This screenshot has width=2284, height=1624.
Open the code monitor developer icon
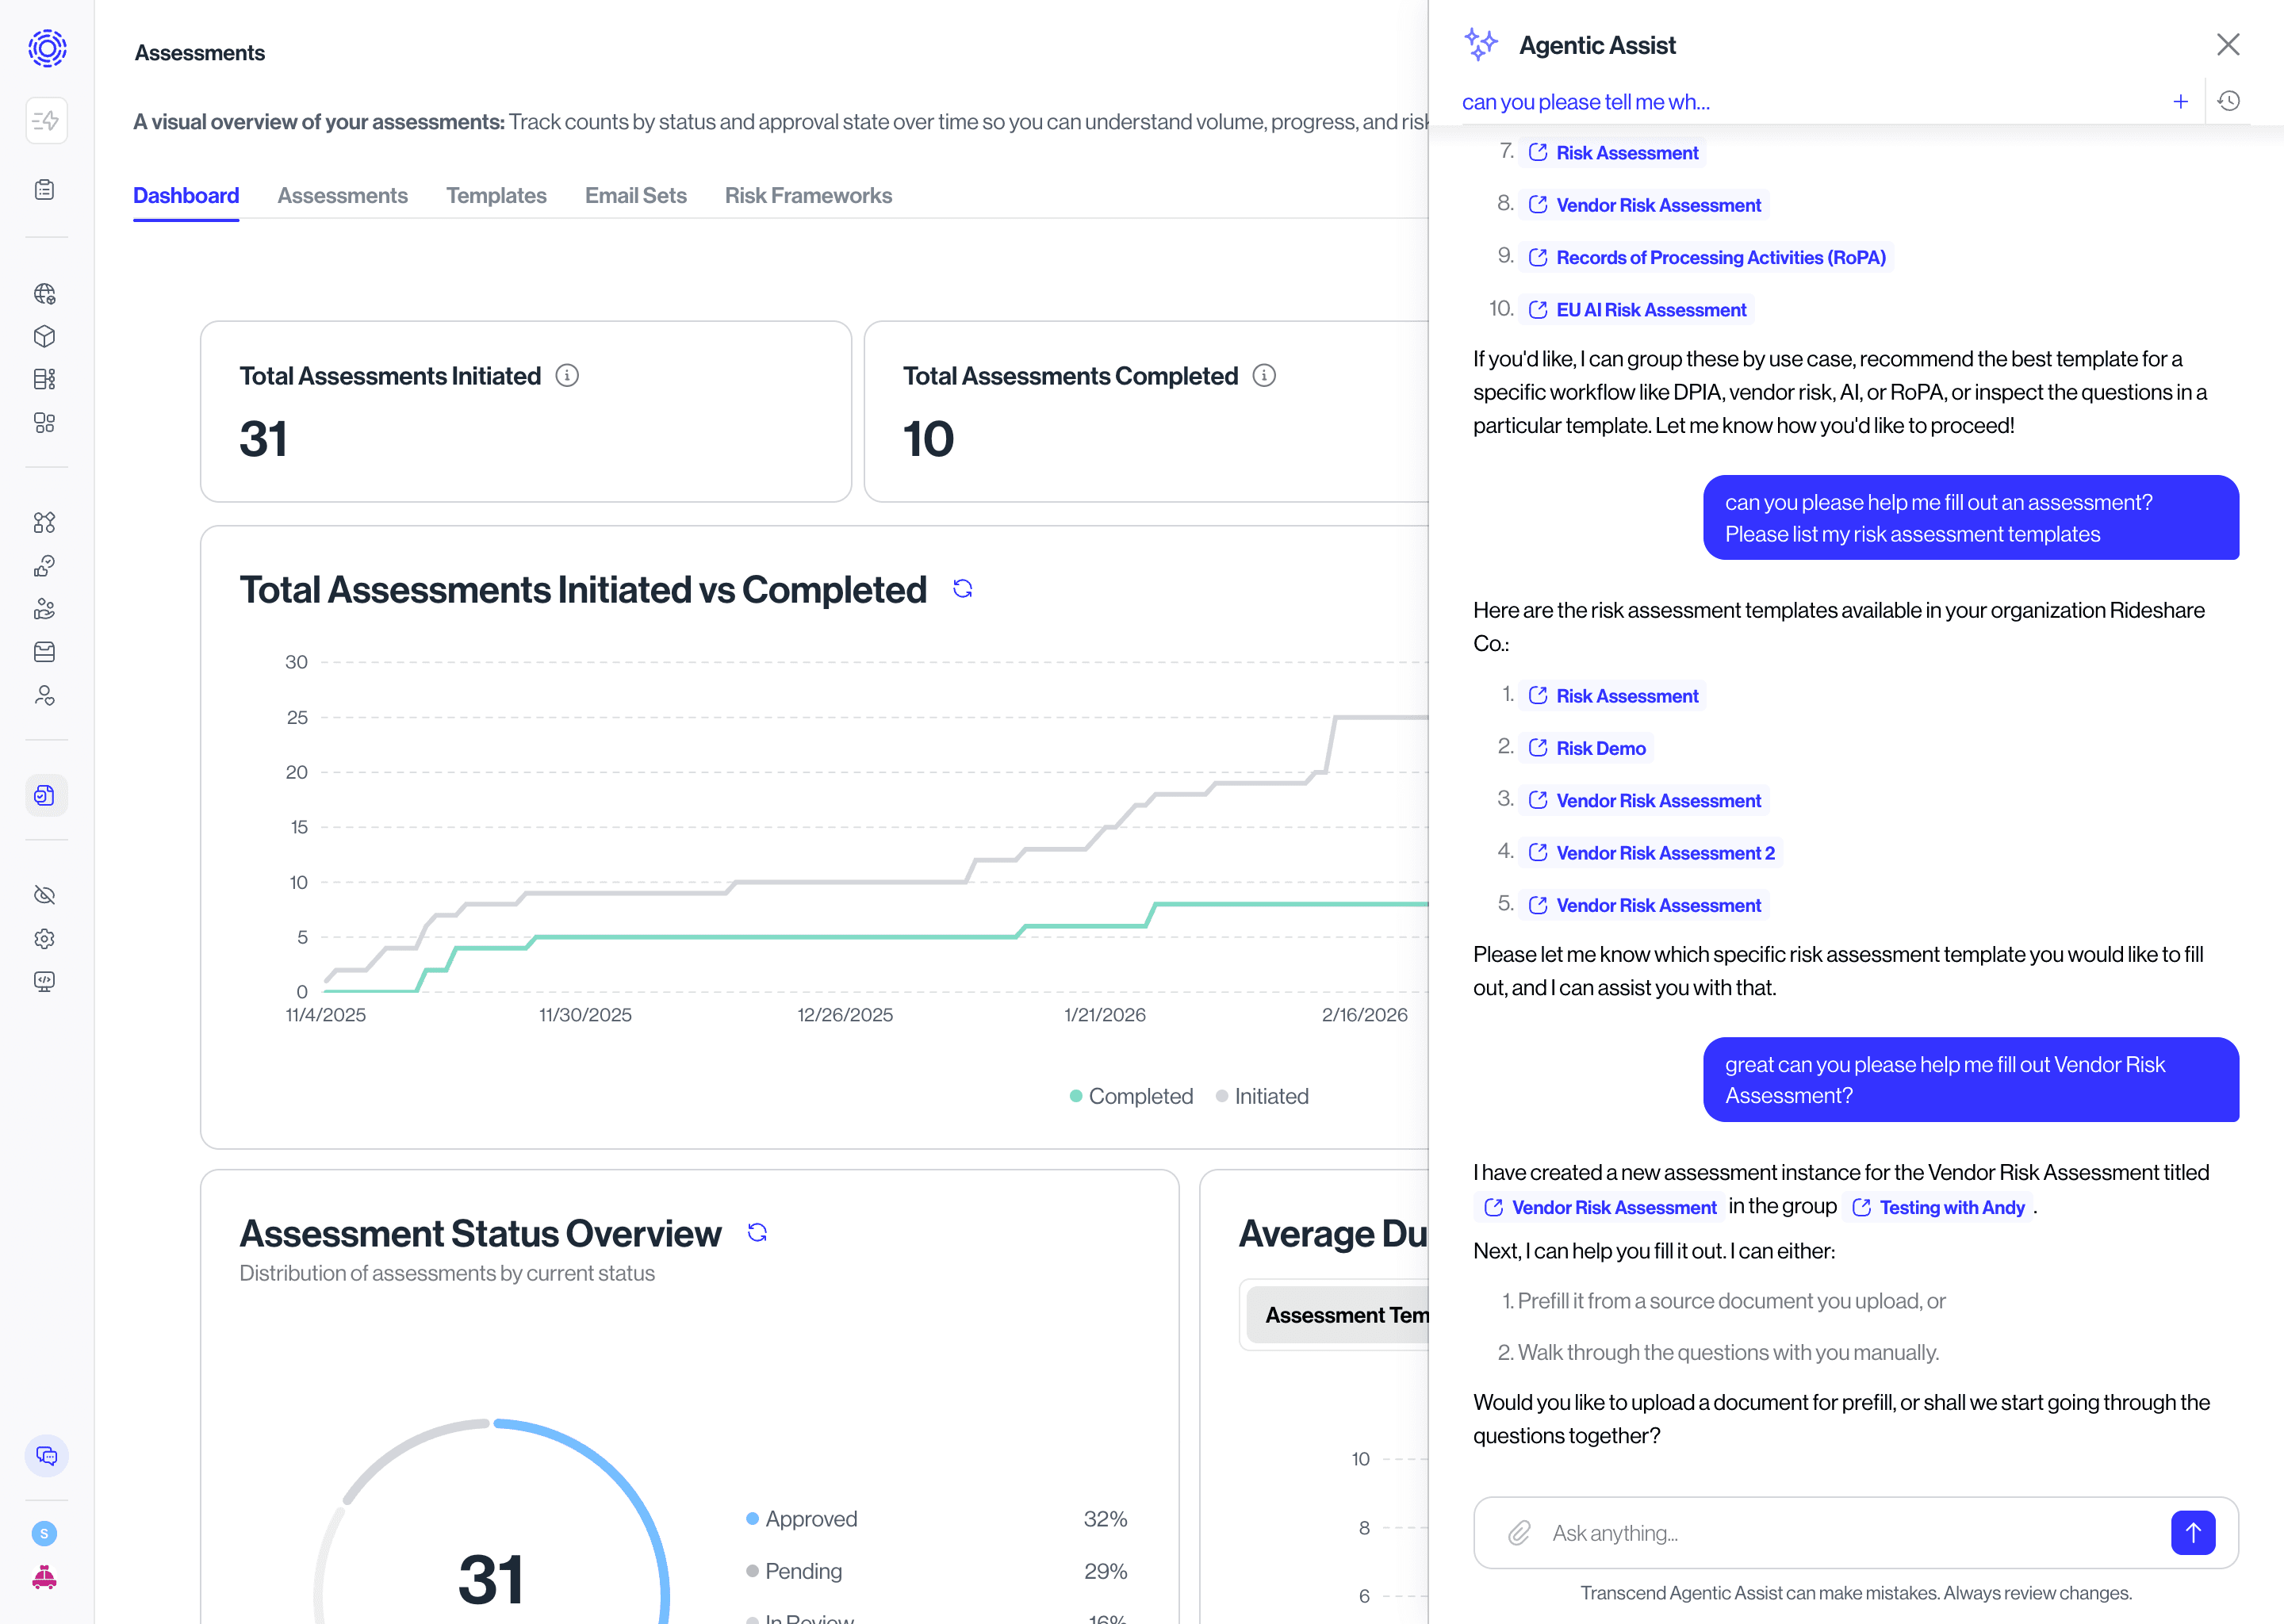(x=45, y=982)
